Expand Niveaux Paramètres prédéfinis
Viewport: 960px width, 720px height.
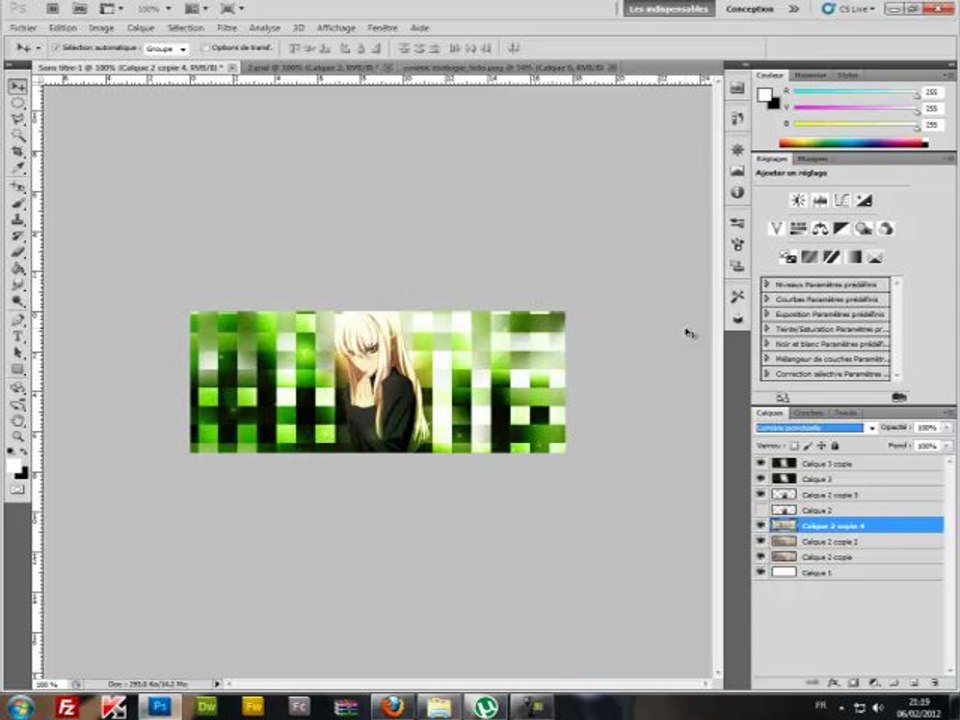pyautogui.click(x=767, y=285)
